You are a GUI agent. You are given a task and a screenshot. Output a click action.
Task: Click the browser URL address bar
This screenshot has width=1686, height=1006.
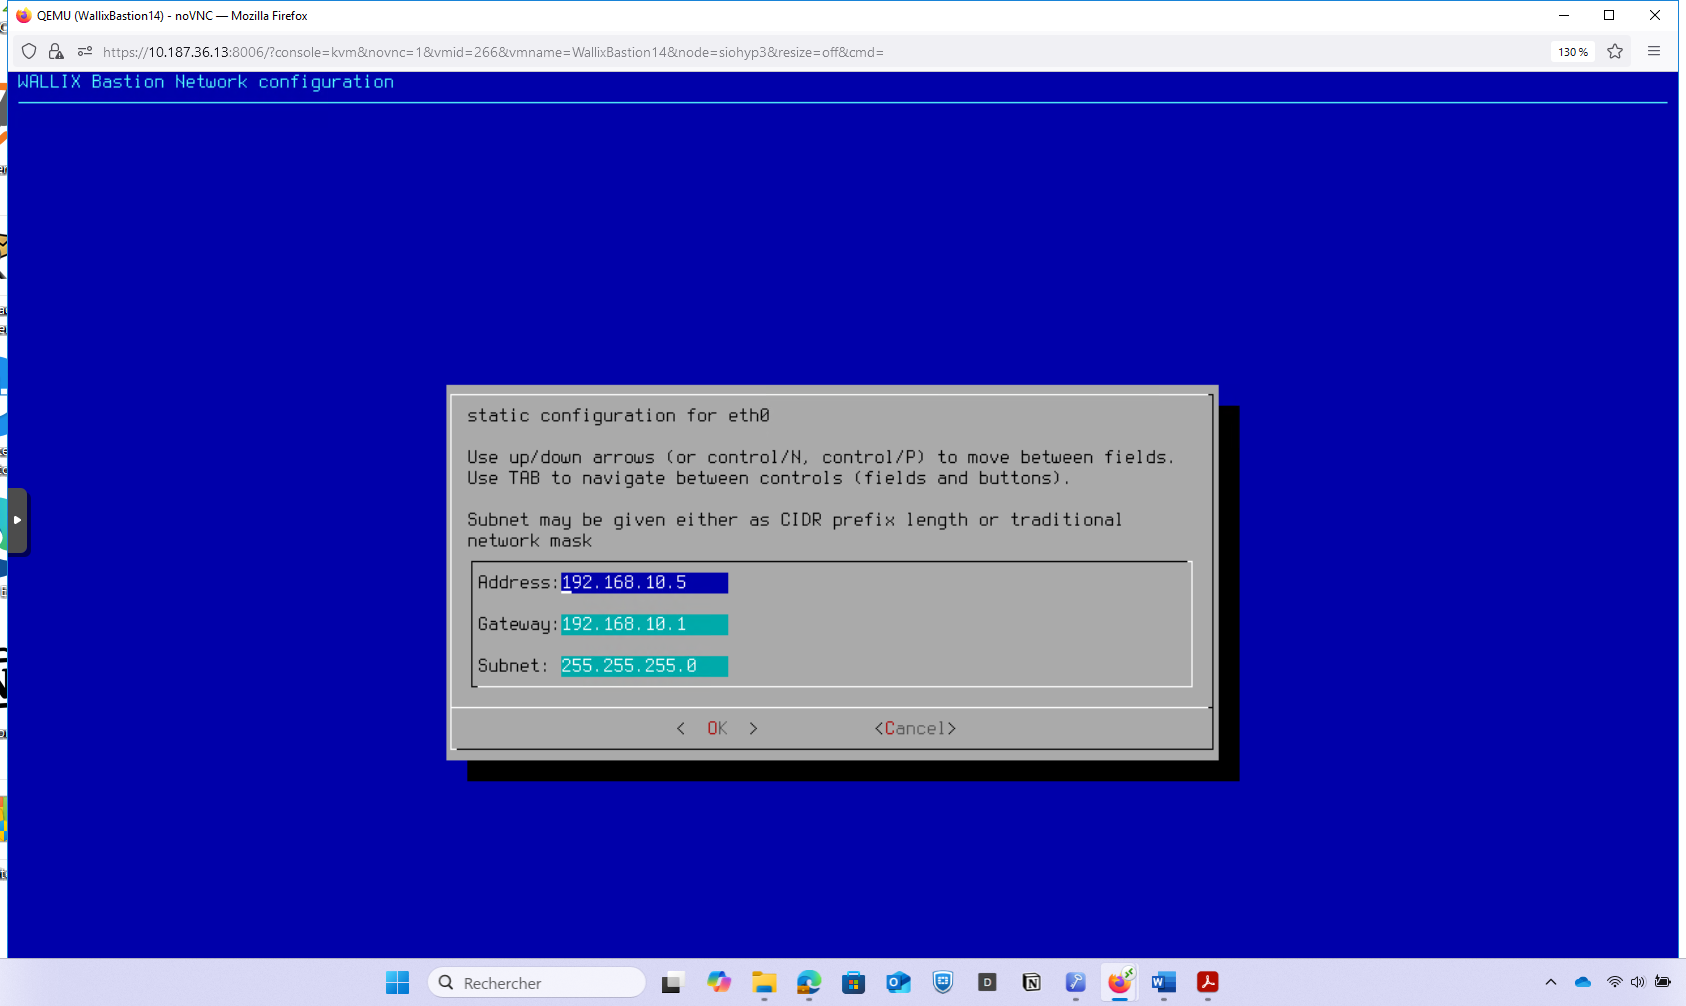pos(800,52)
